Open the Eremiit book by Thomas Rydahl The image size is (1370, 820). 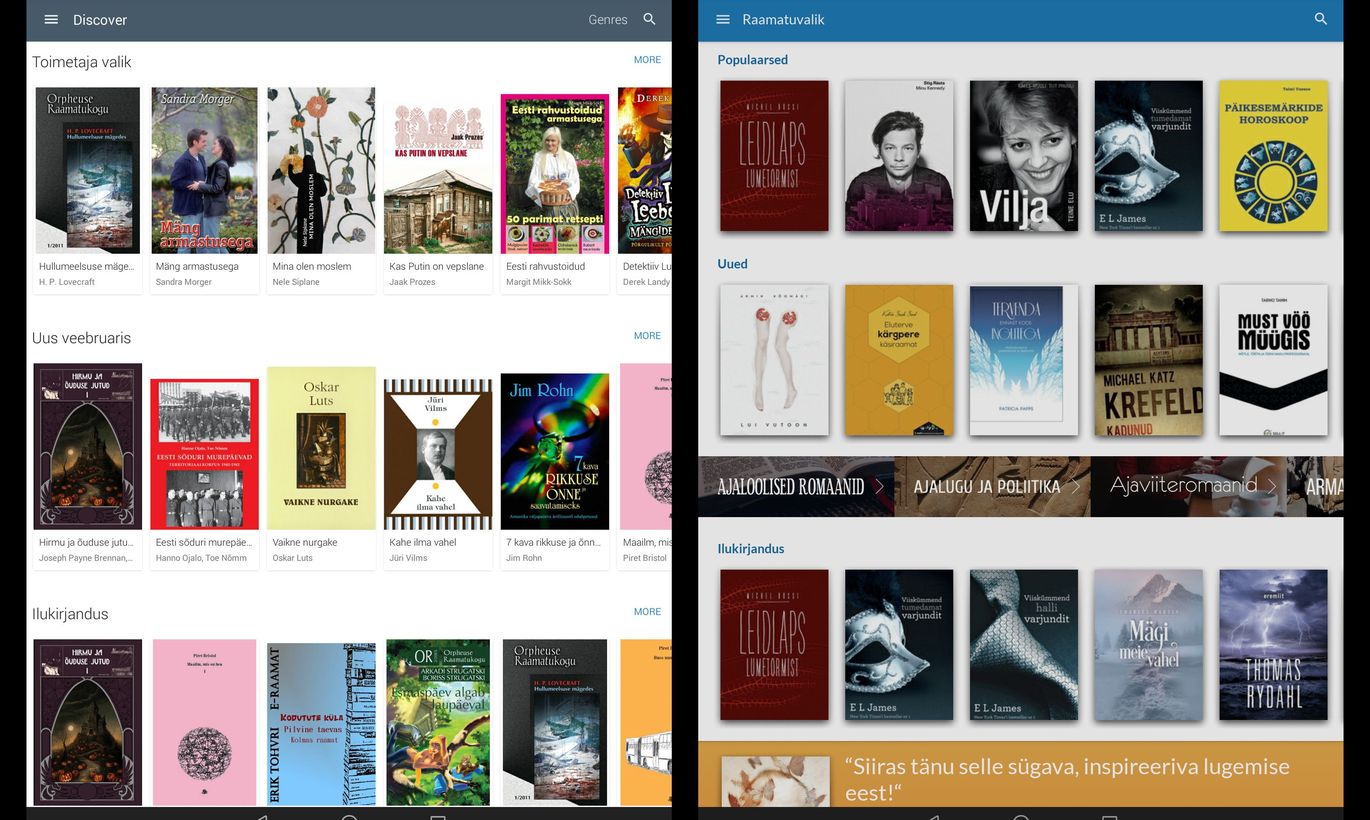(x=1274, y=645)
